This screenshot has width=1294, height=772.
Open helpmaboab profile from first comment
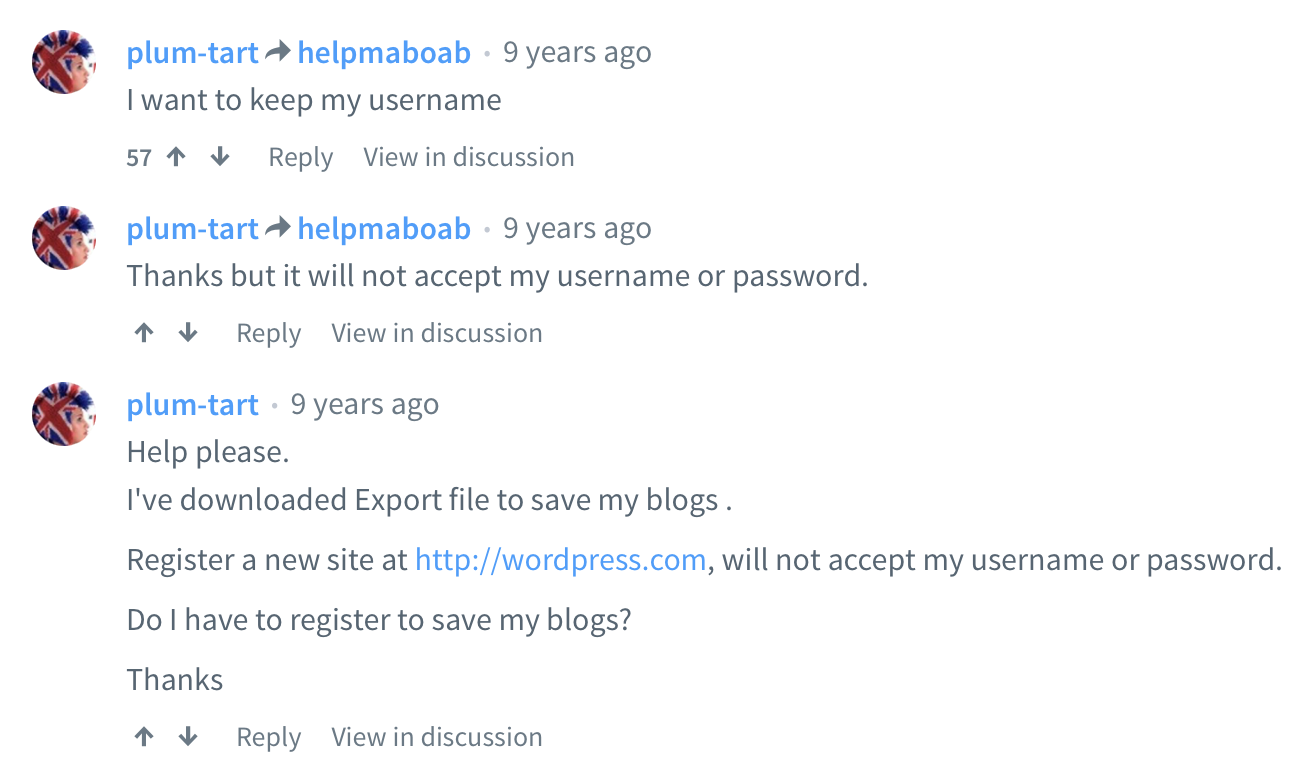(384, 52)
